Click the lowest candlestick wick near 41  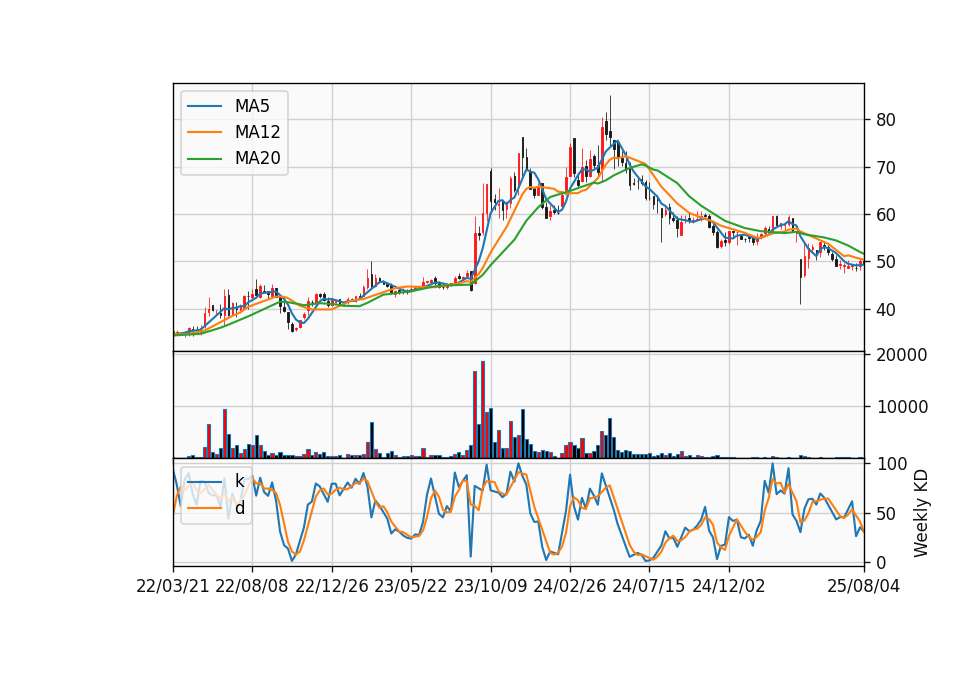point(800,282)
